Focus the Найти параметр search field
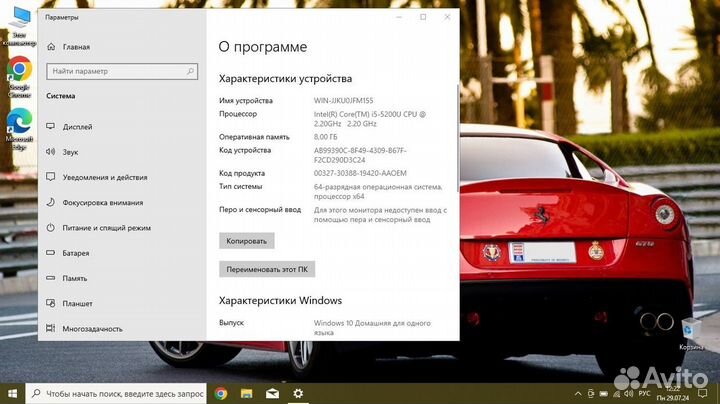This screenshot has height=404, width=720. point(122,71)
